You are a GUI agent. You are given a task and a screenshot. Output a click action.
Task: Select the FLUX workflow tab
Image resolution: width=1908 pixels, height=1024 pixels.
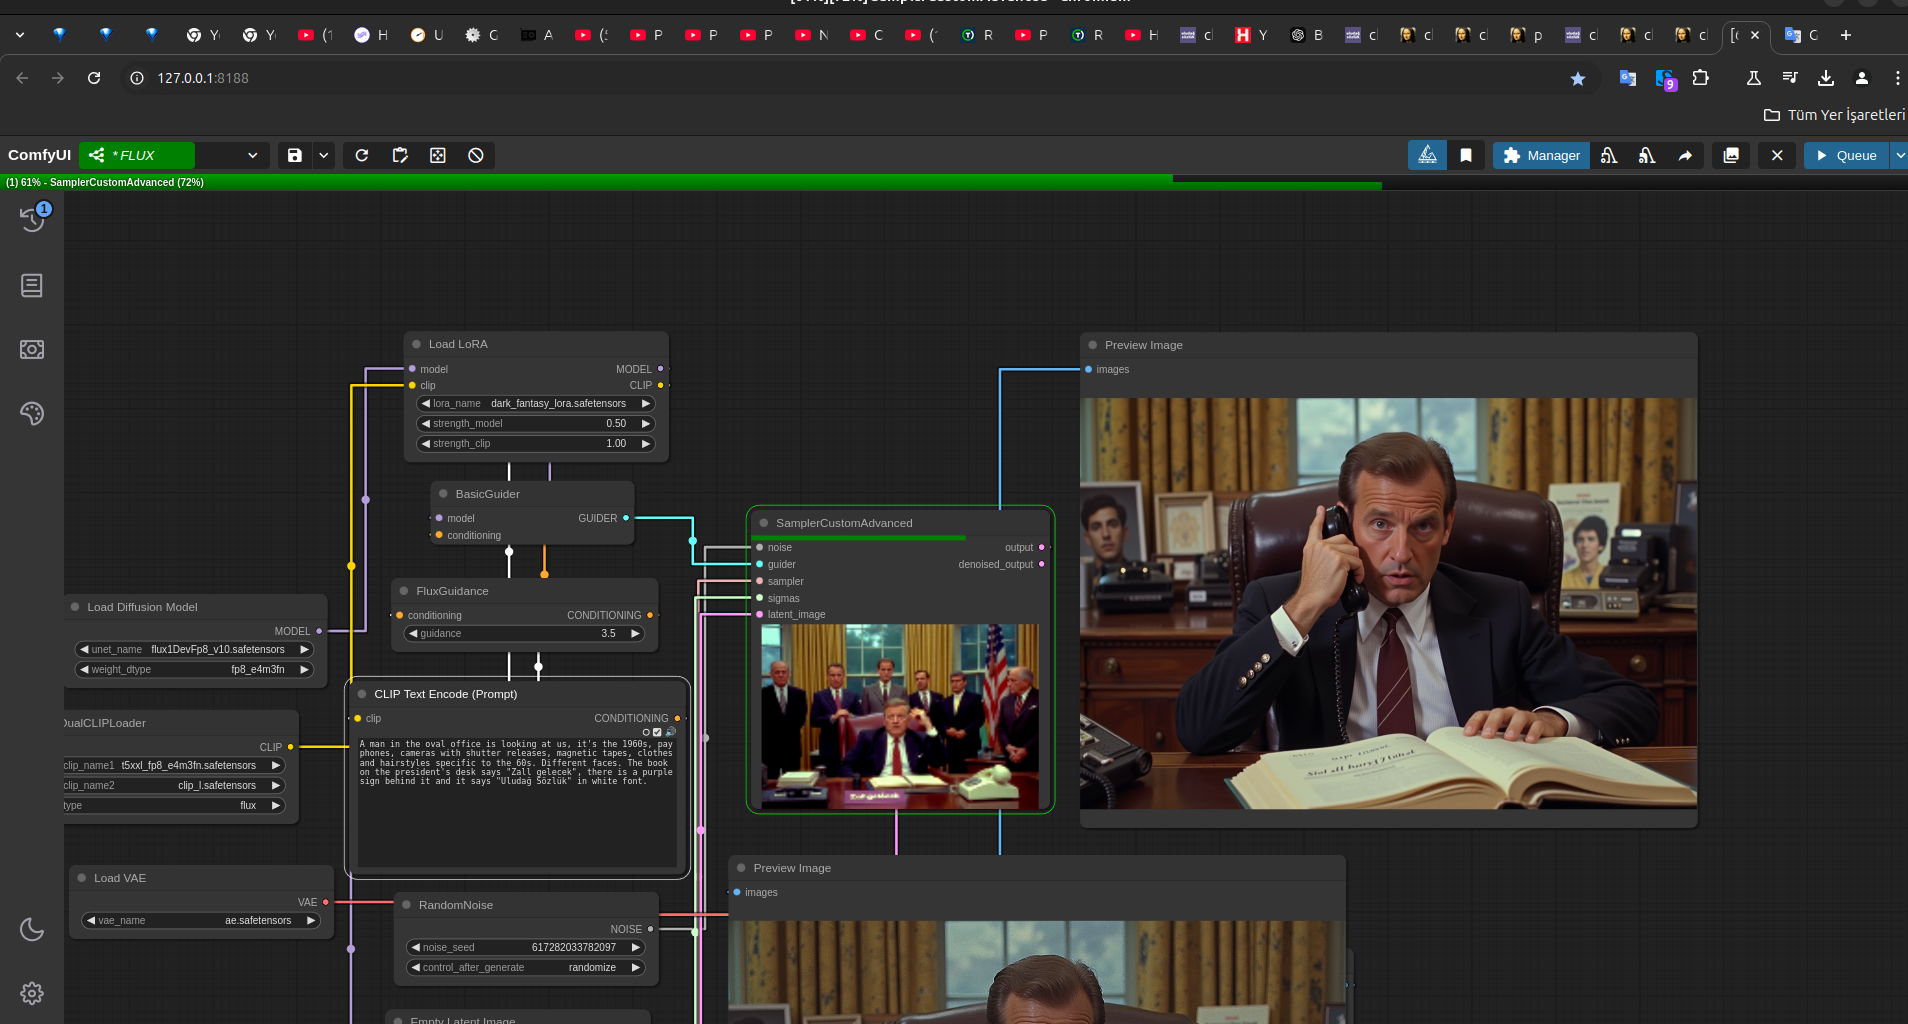tap(137, 155)
